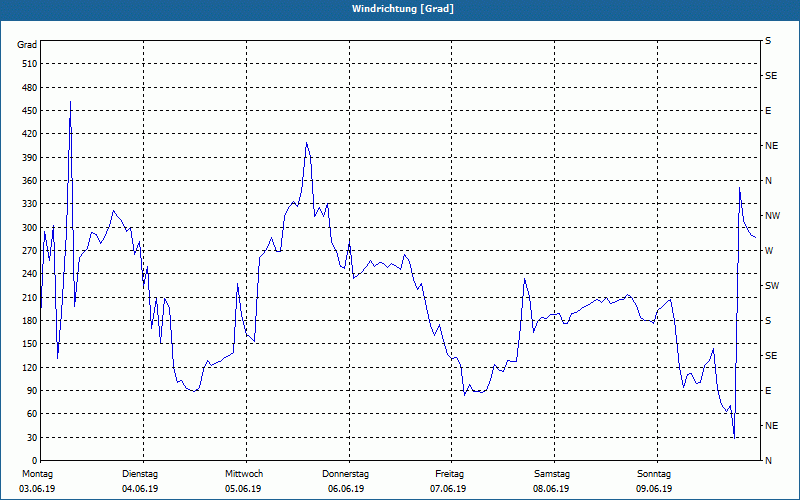Click compass 'E' level with 90
Viewport: 800px width, 500px height.
pos(768,391)
